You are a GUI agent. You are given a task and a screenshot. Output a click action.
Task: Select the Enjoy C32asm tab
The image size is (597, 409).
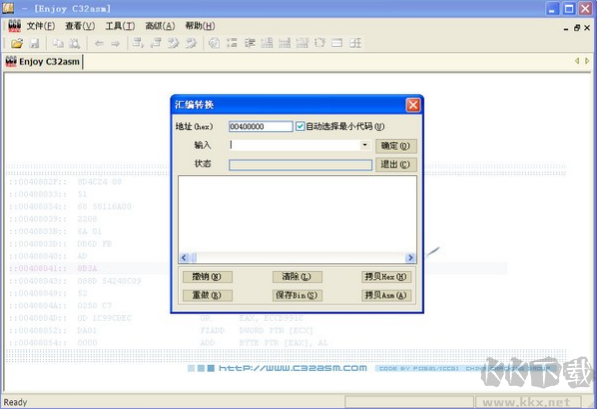[x=43, y=61]
